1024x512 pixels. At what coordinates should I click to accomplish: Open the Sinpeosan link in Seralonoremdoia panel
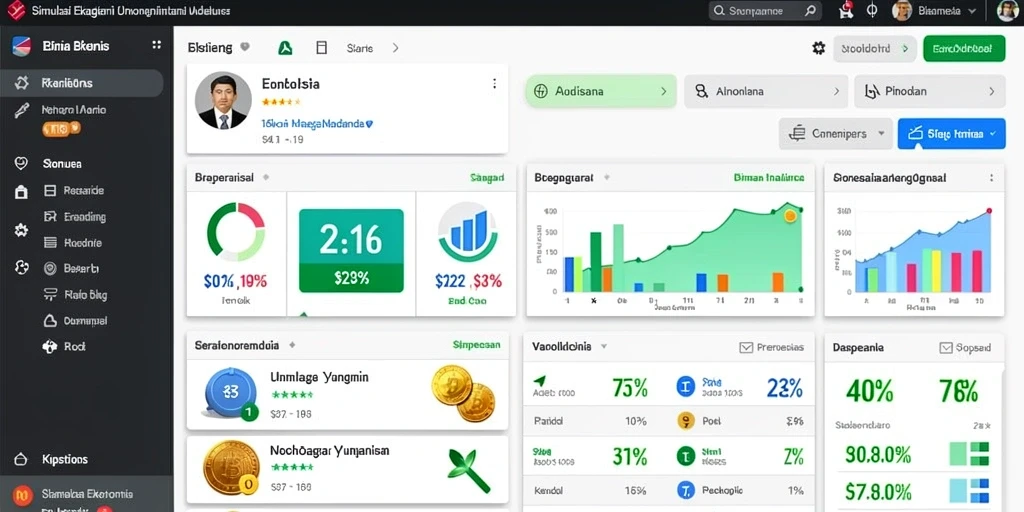(476, 345)
